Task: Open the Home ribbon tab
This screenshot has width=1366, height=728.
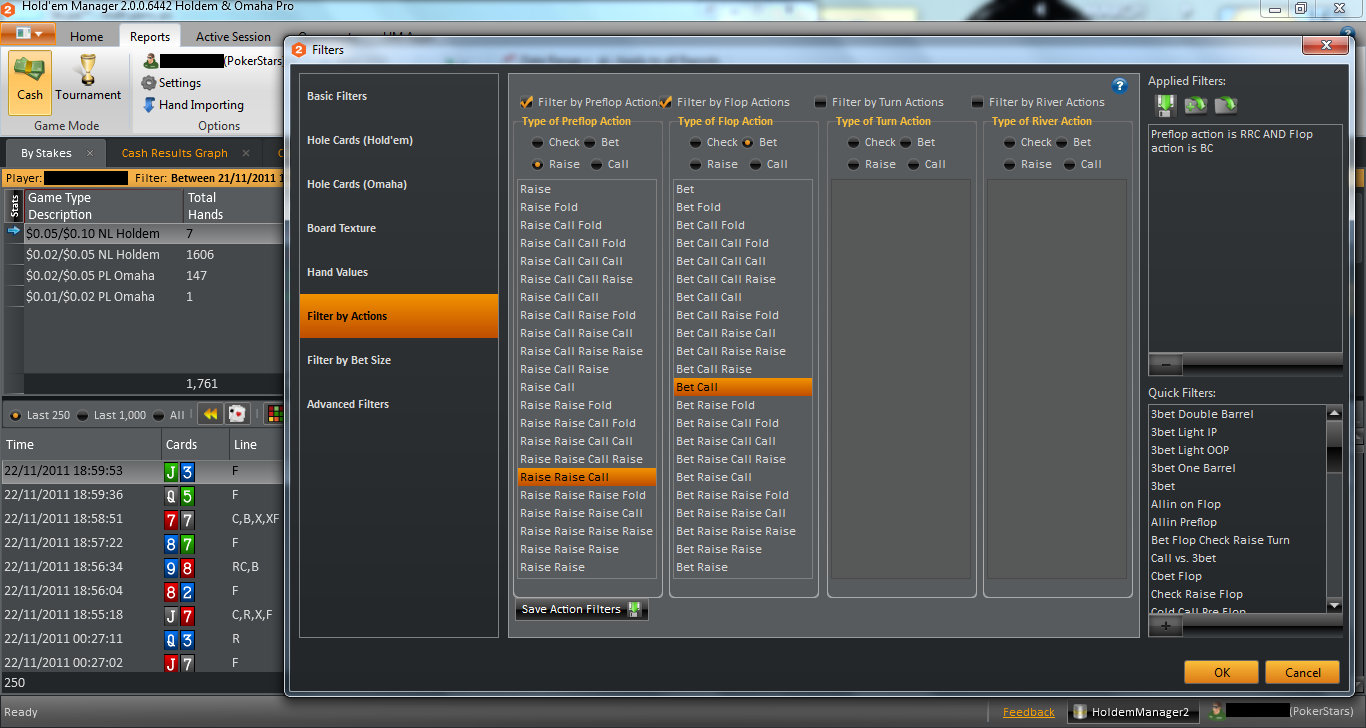Action: (x=87, y=37)
